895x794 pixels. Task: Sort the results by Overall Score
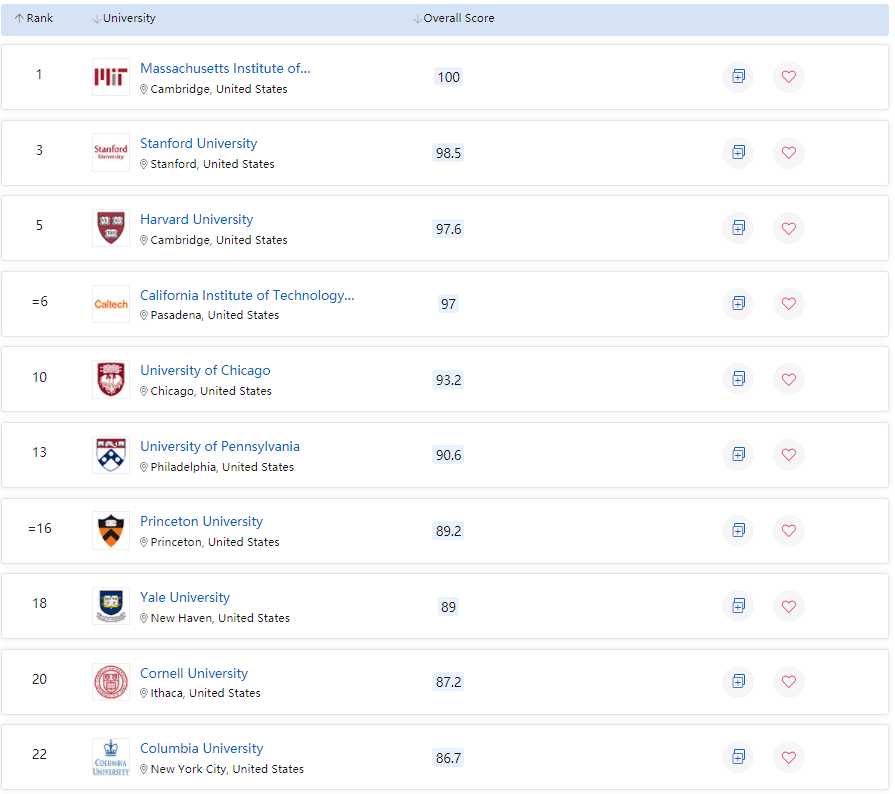point(454,18)
